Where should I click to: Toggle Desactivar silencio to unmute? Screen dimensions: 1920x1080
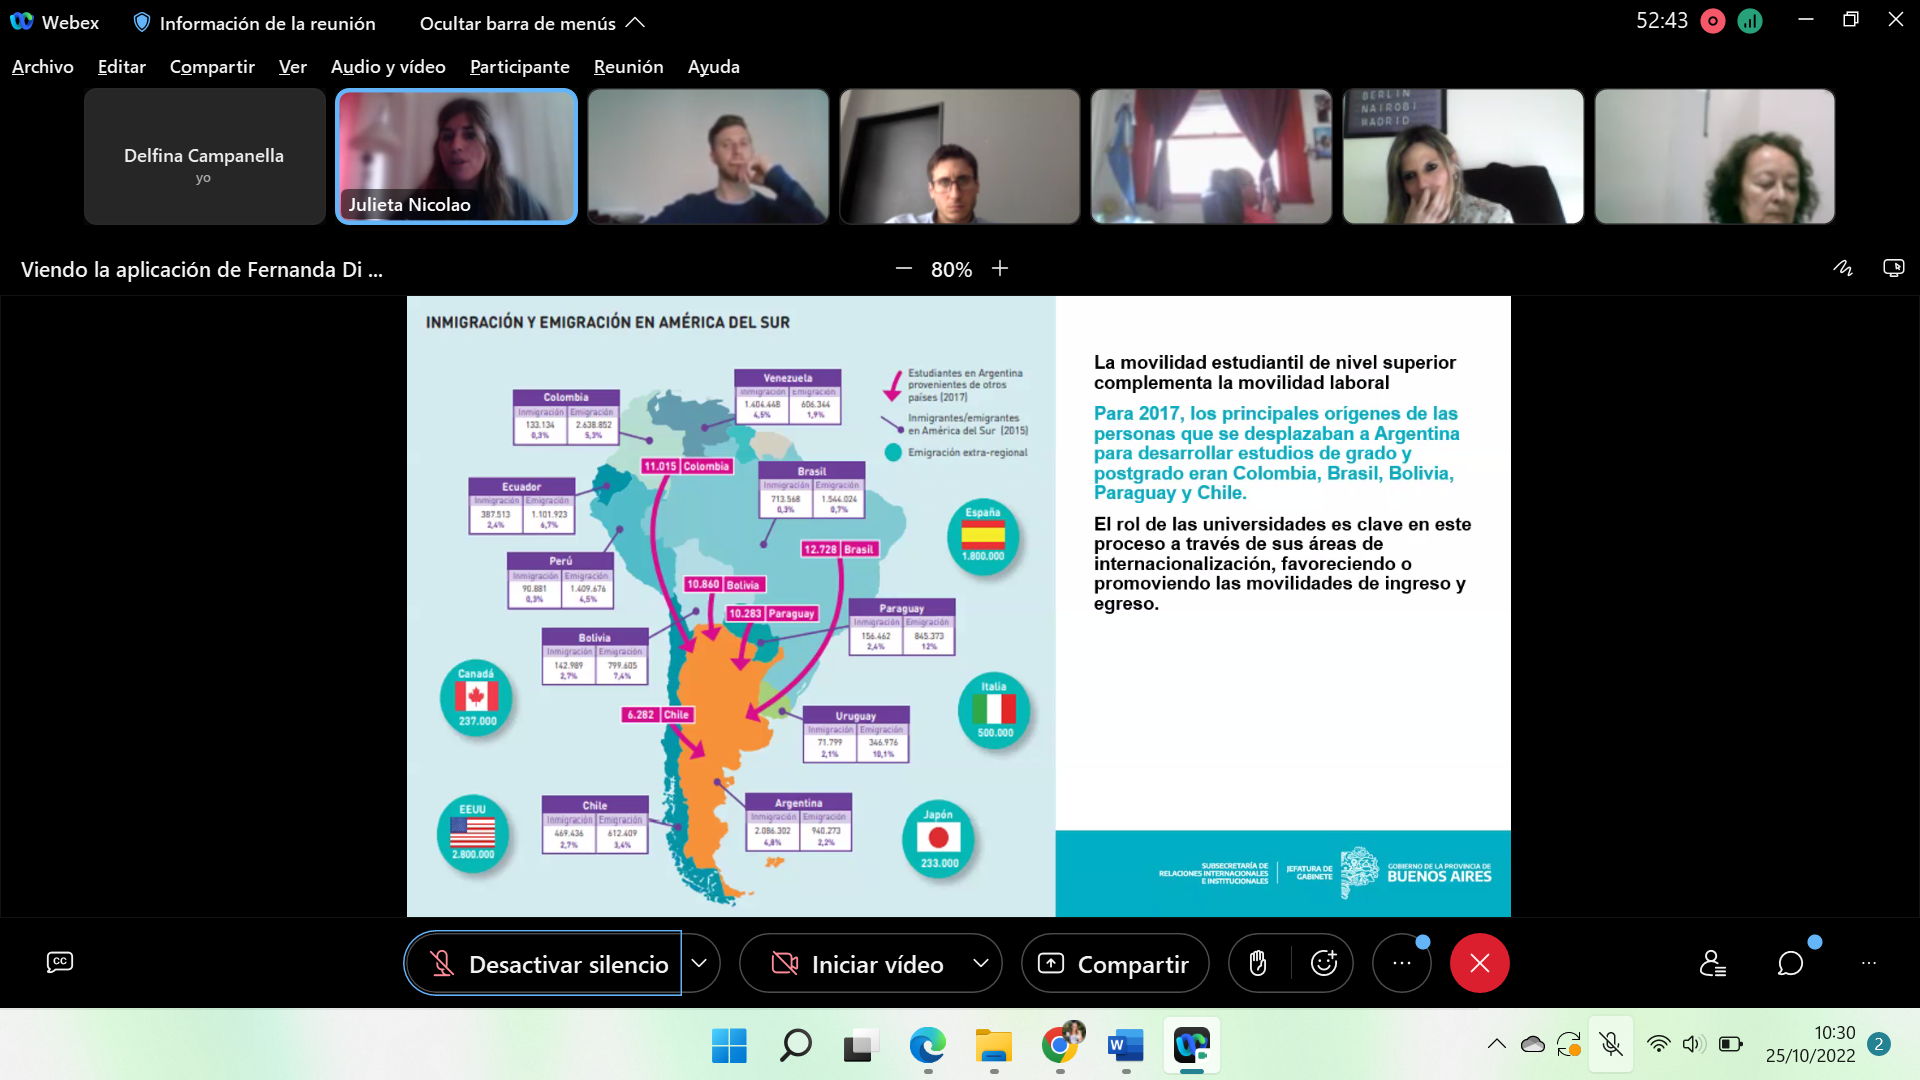(544, 964)
